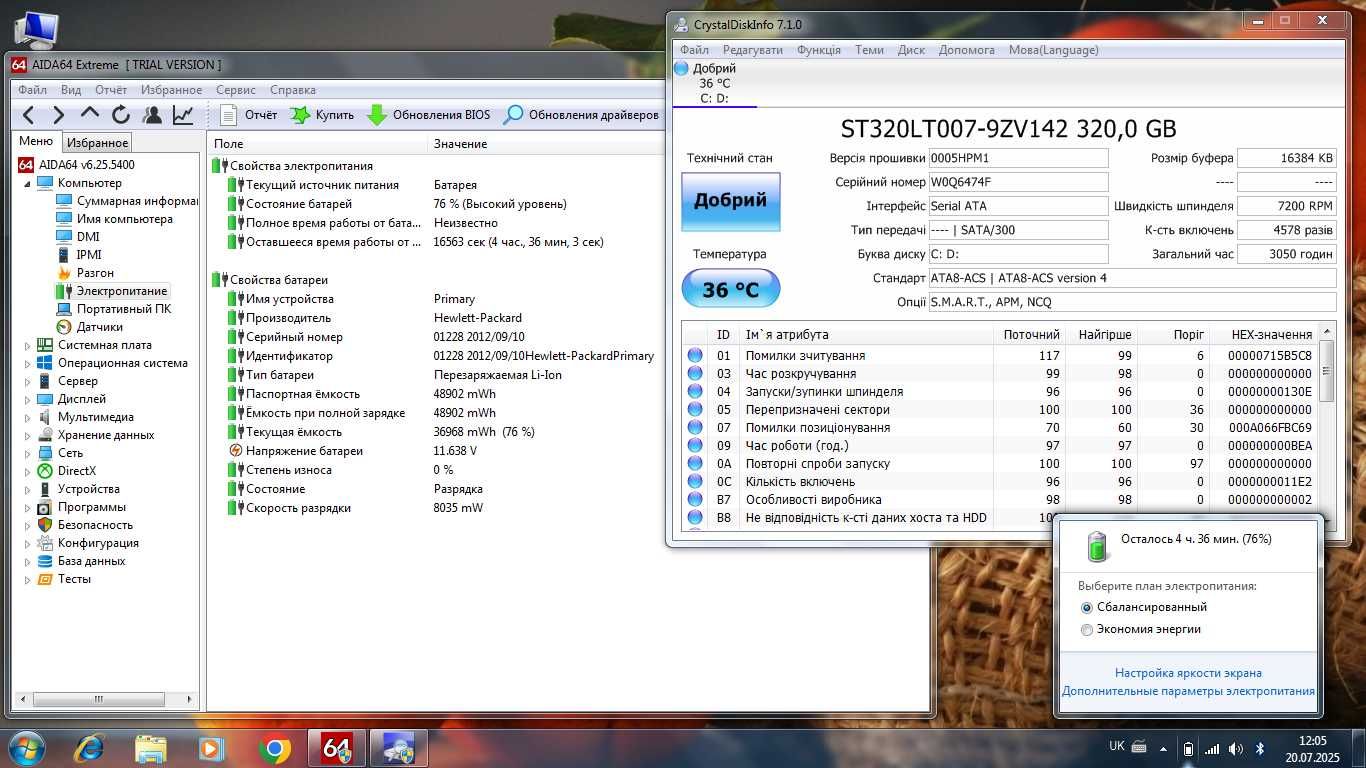Select the Добрий 36 °C disk tab
This screenshot has width=1366, height=768.
pyautogui.click(x=715, y=83)
